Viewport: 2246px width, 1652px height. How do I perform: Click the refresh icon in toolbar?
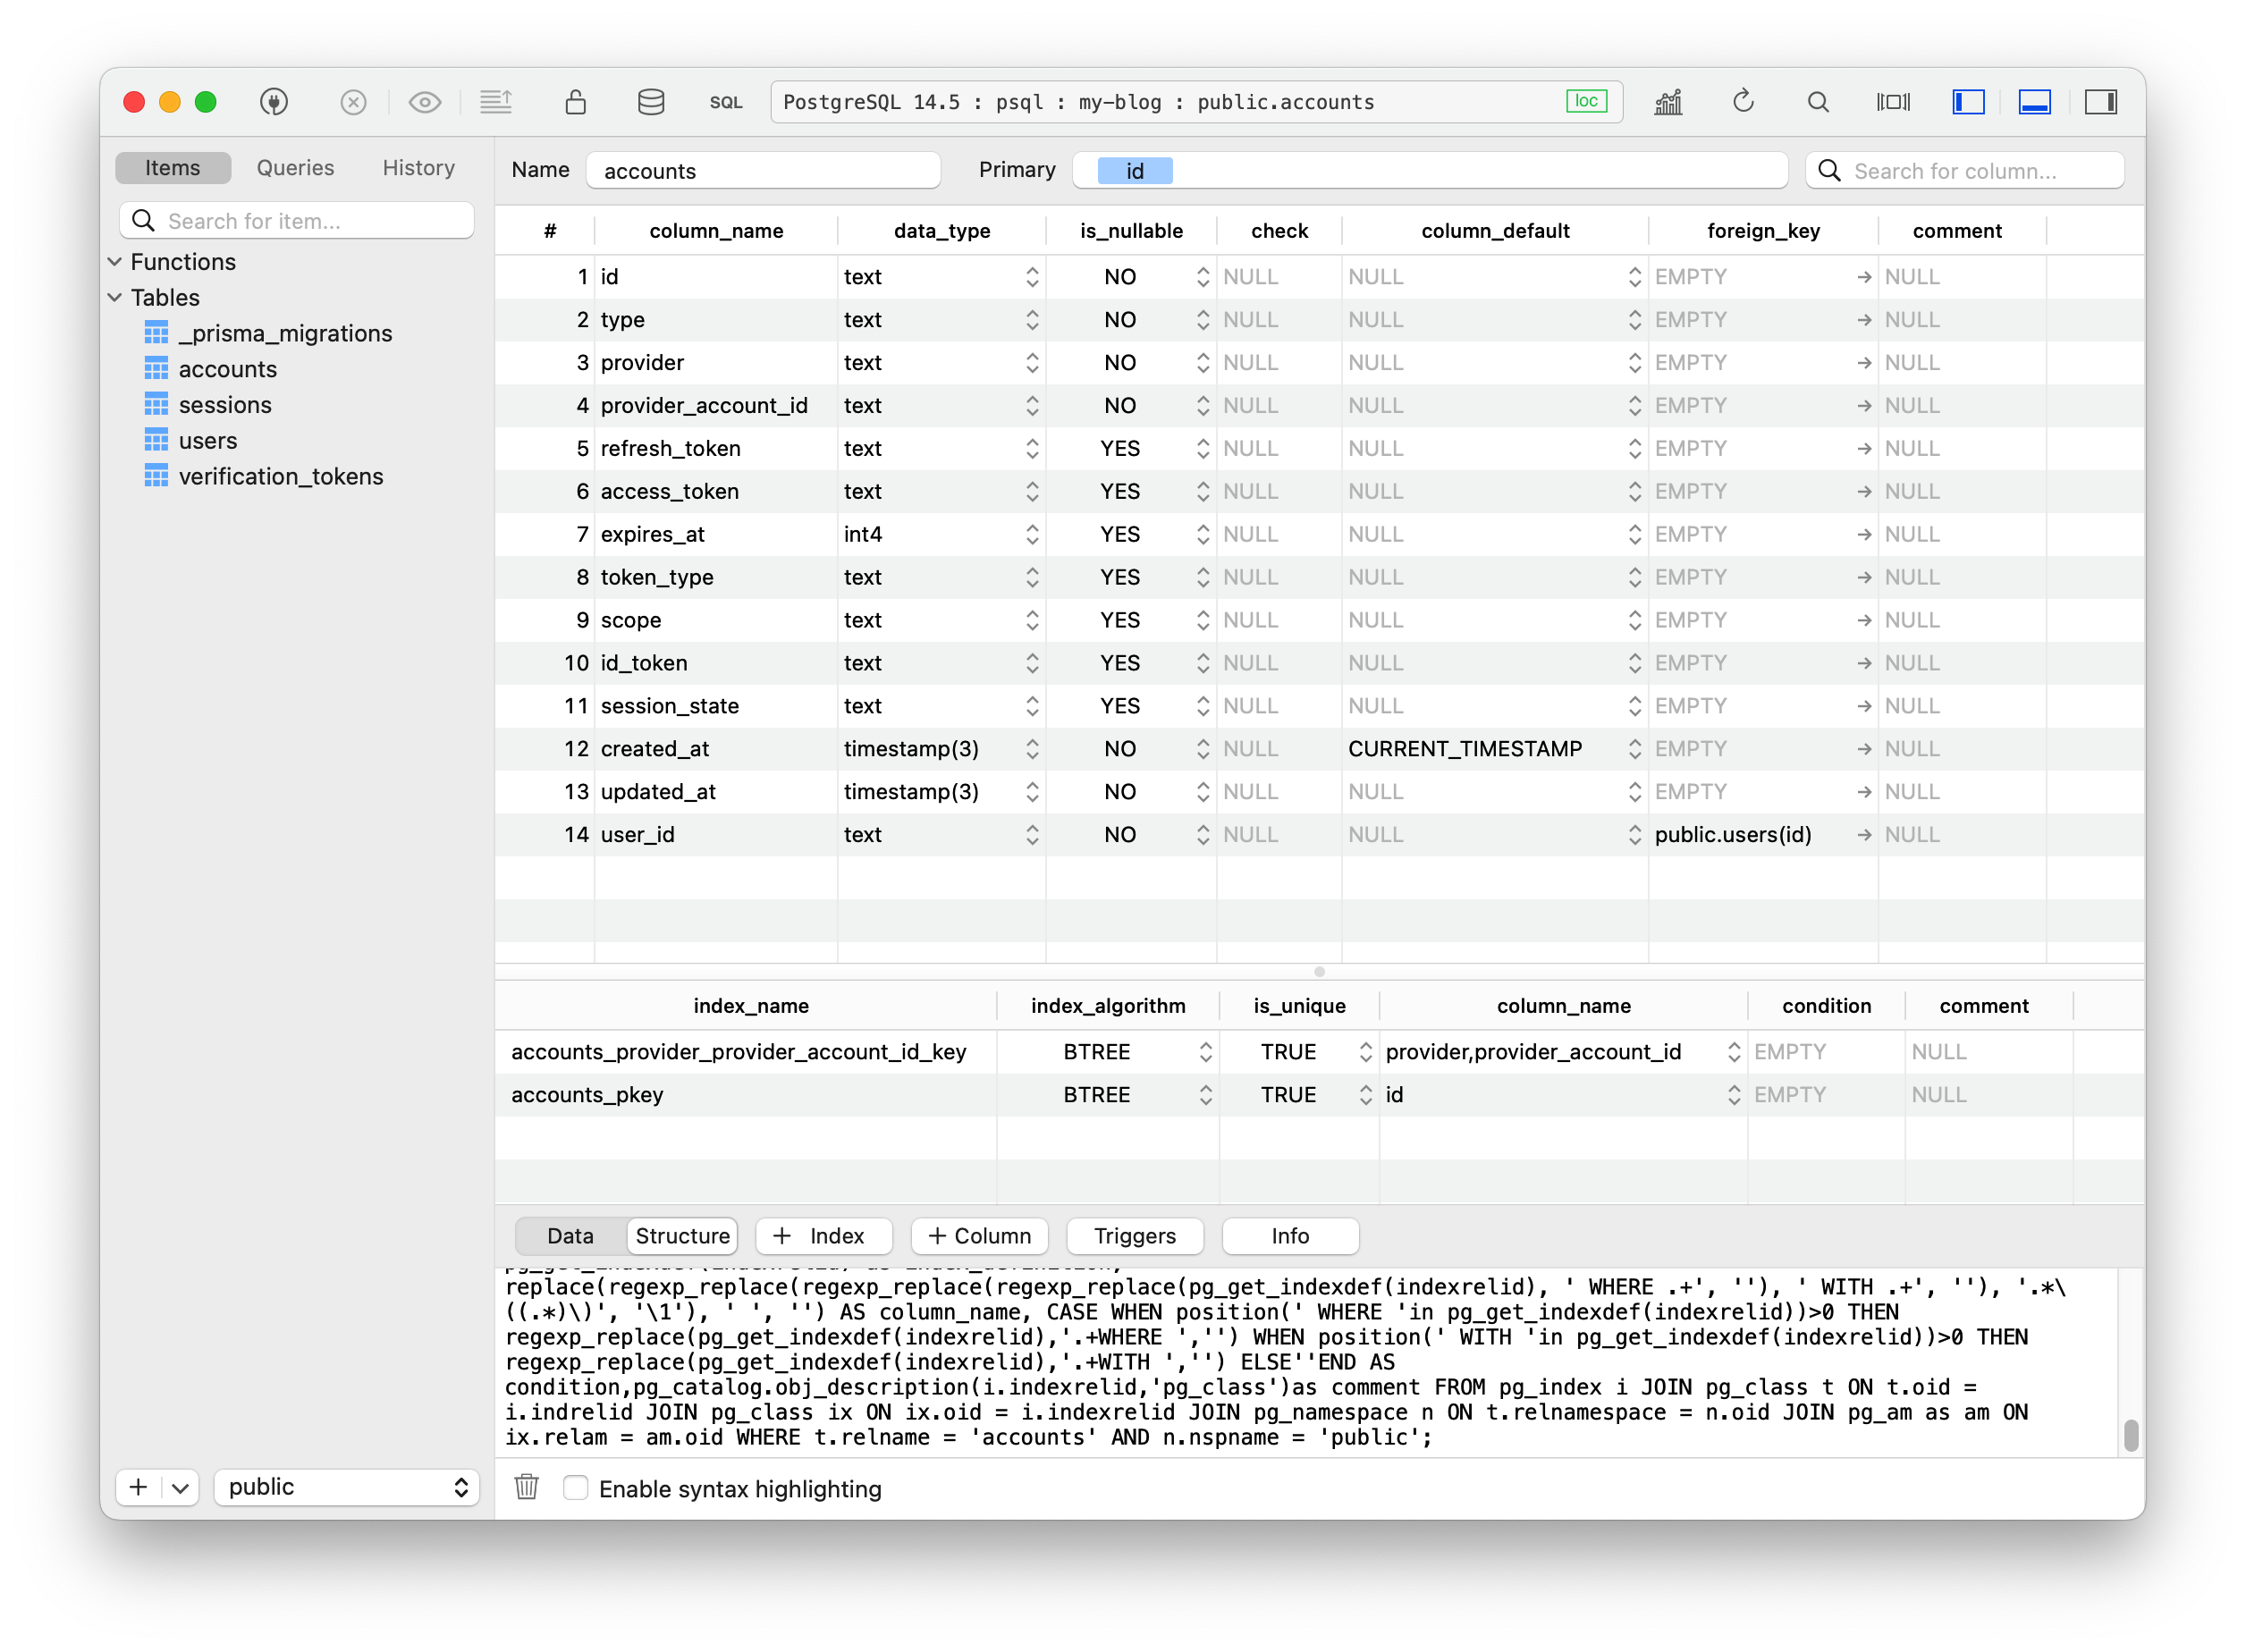tap(1743, 101)
